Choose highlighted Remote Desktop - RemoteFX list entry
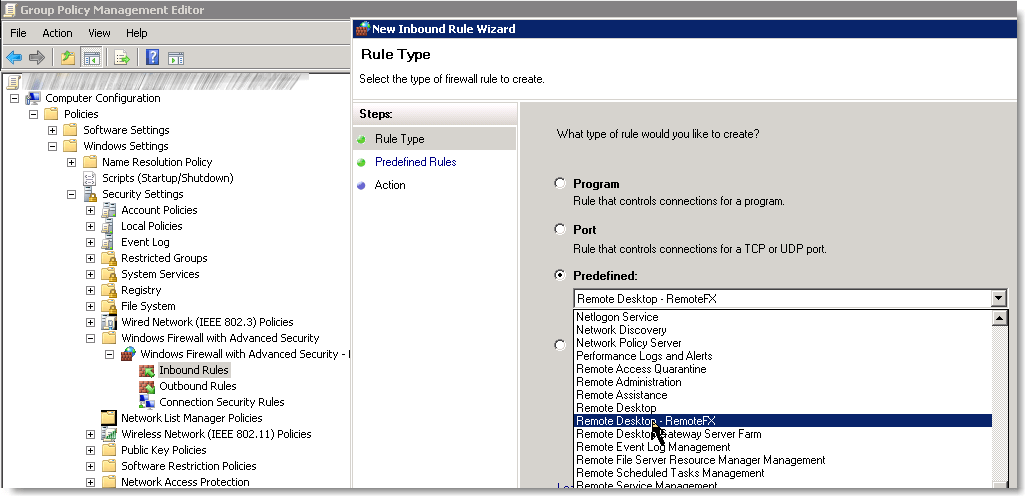 (x=783, y=421)
